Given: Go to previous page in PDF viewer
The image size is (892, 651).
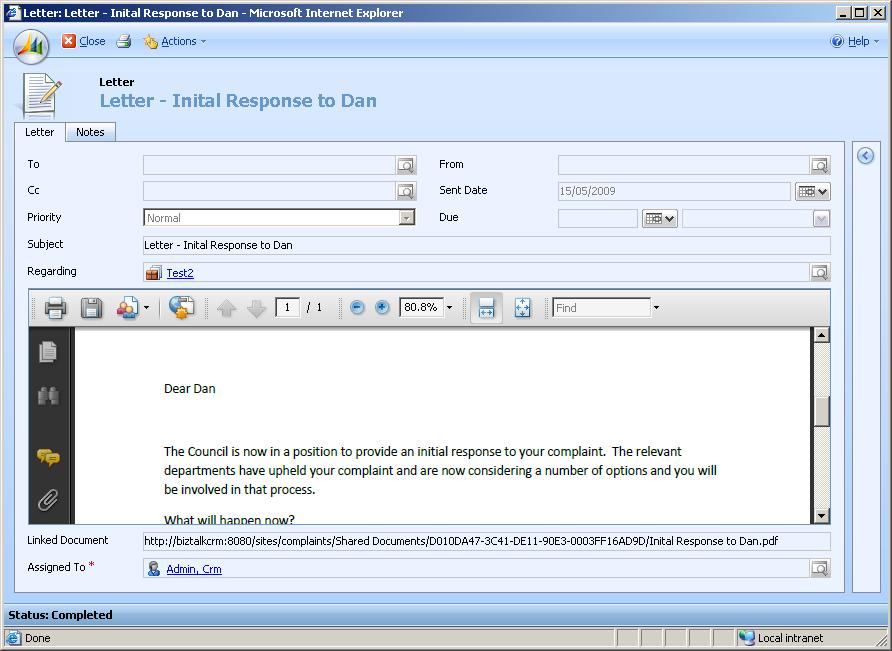Looking at the screenshot, I should [x=226, y=308].
